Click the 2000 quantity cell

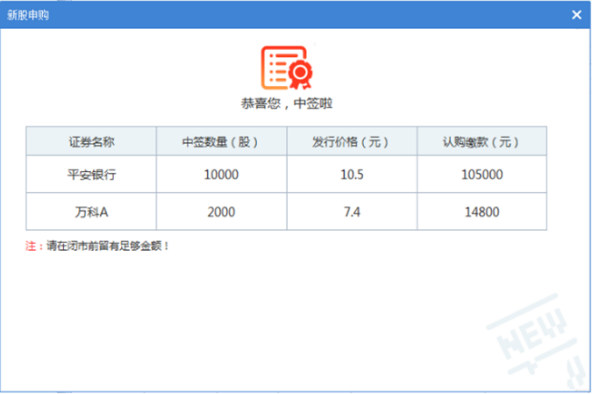221,212
